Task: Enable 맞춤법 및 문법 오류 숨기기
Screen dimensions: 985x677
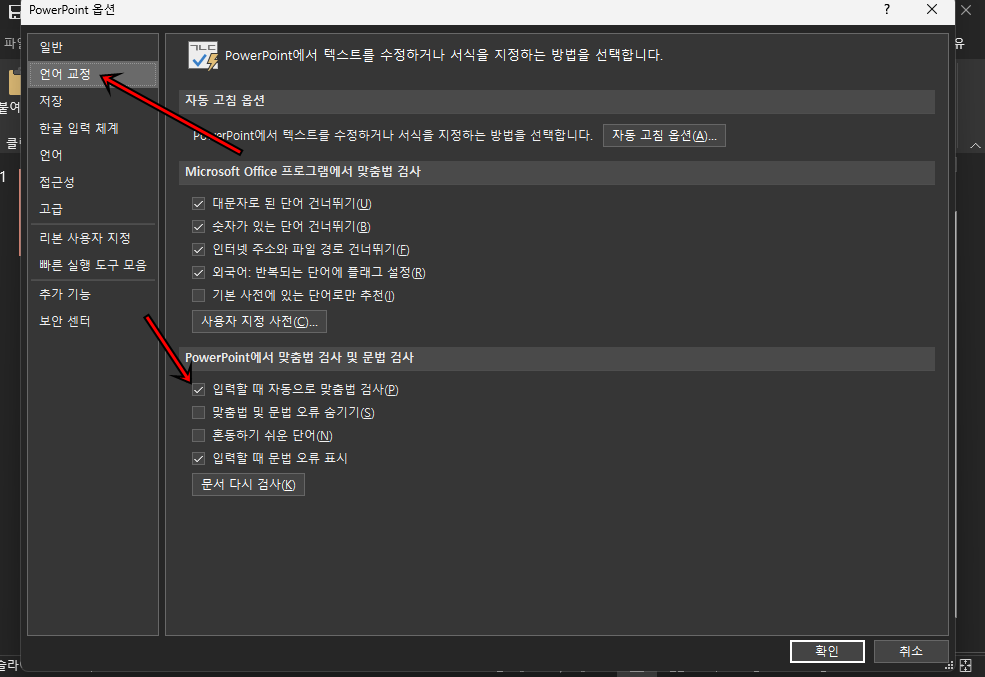Action: click(x=199, y=413)
